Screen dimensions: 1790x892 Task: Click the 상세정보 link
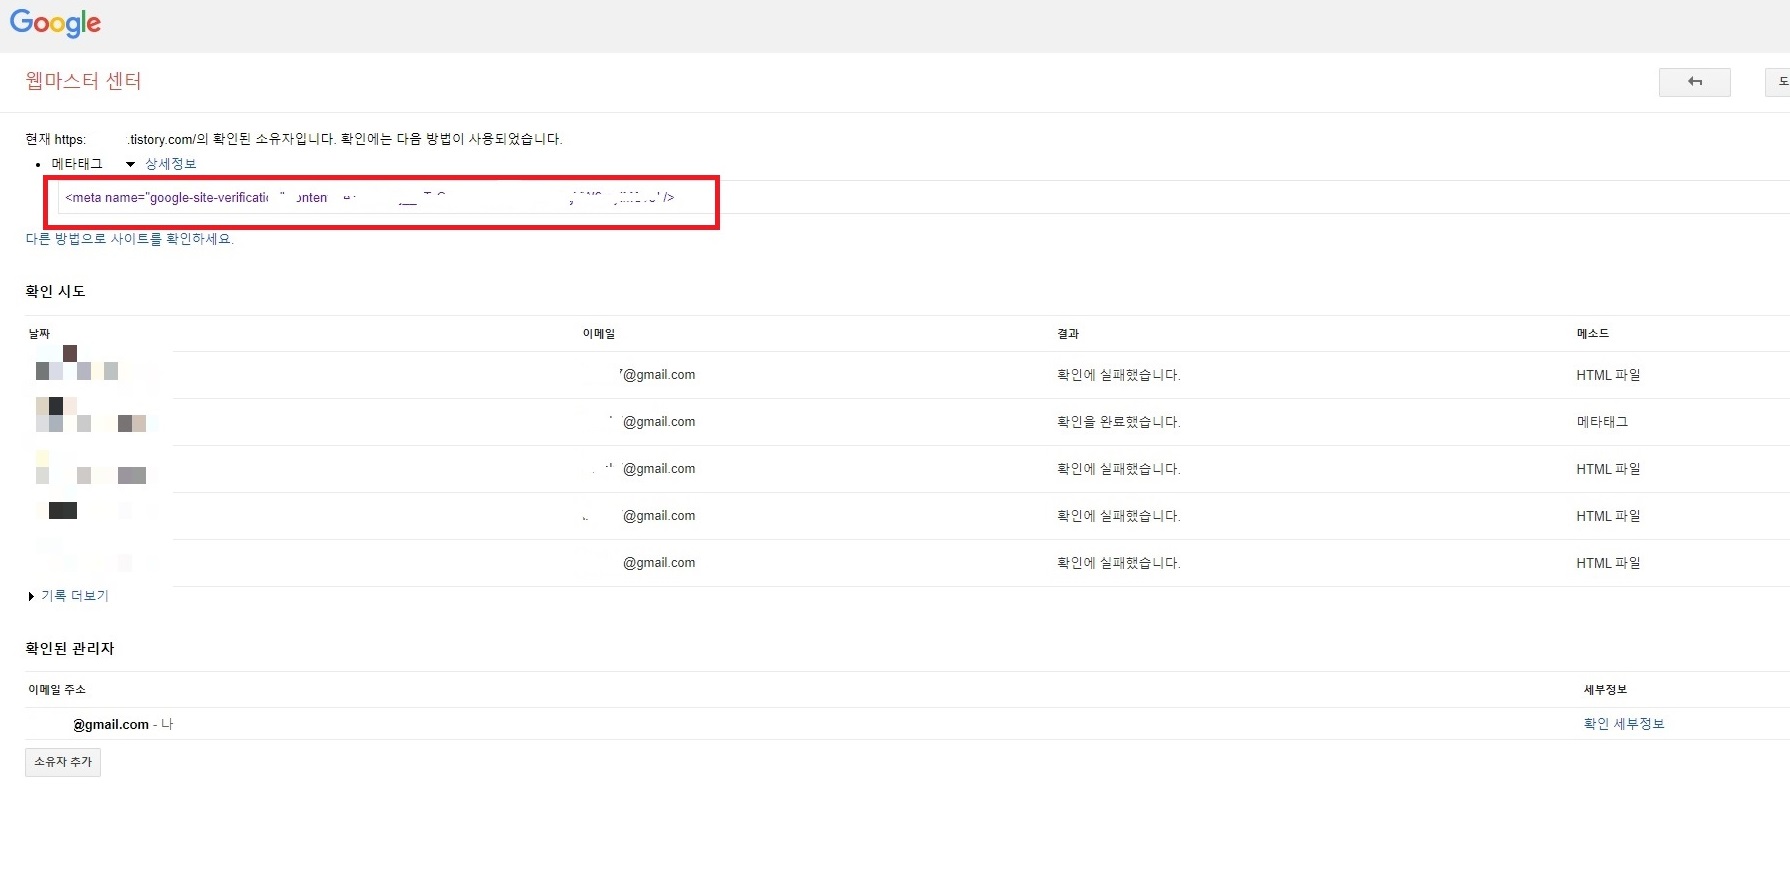tap(170, 164)
